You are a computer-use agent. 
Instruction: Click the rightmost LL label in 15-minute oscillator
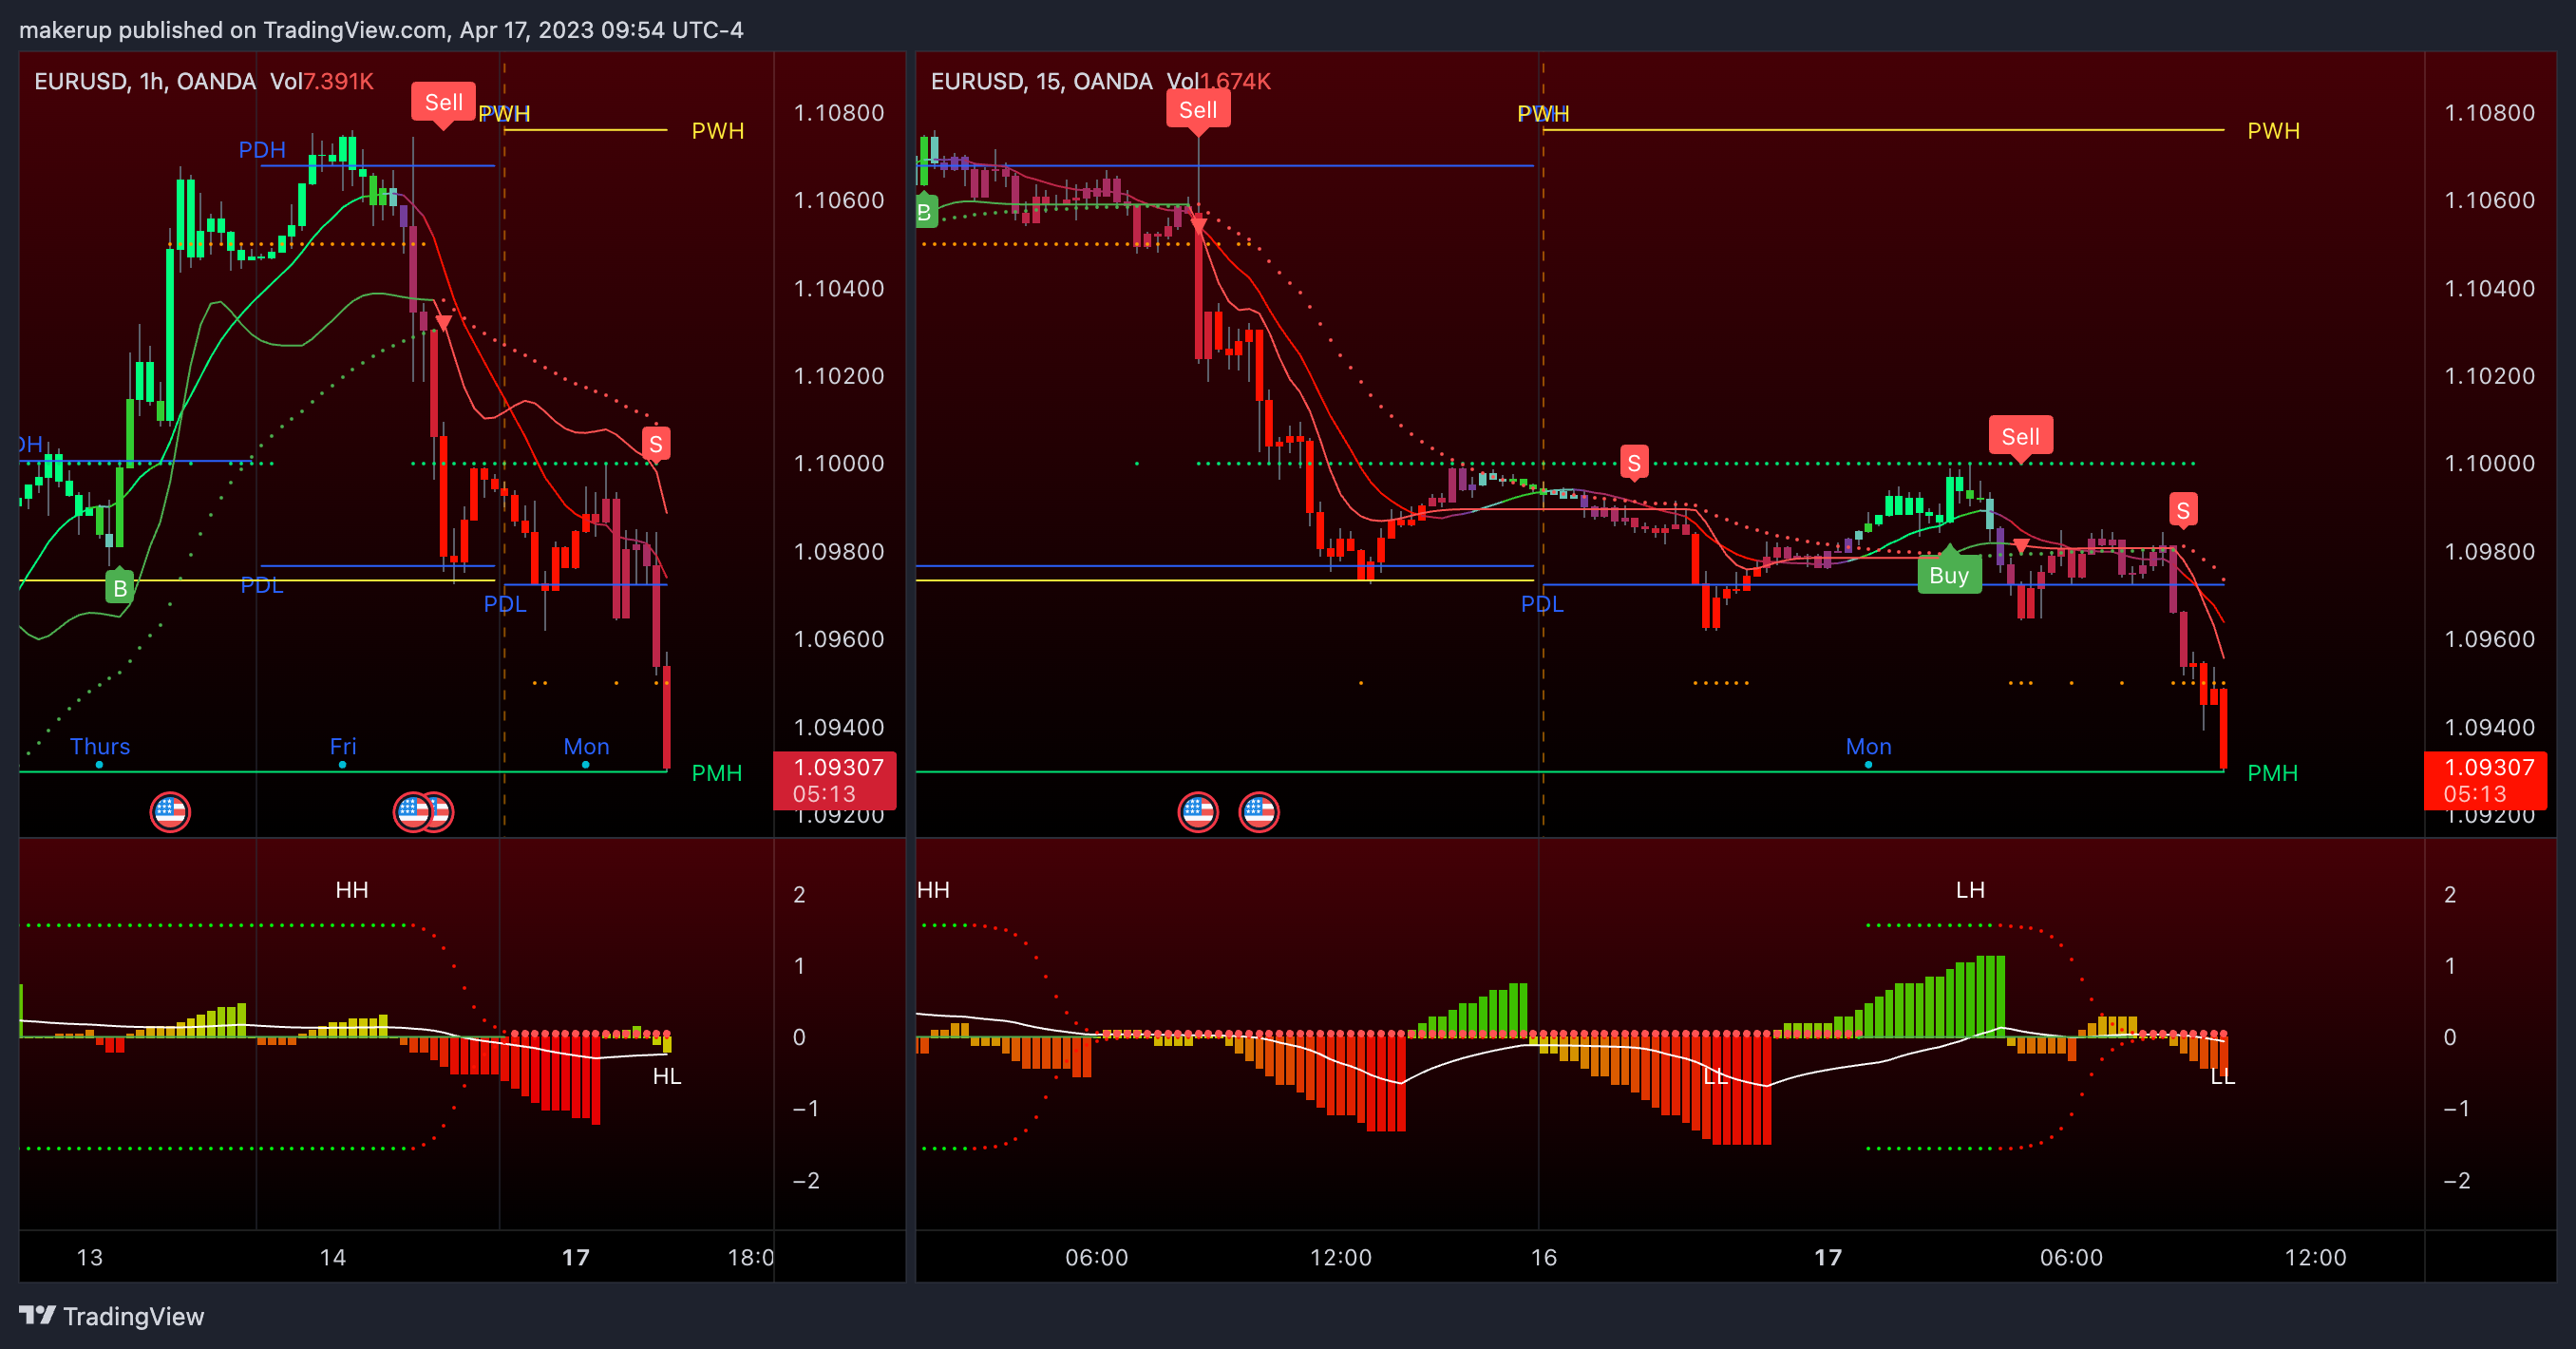(x=2222, y=1076)
